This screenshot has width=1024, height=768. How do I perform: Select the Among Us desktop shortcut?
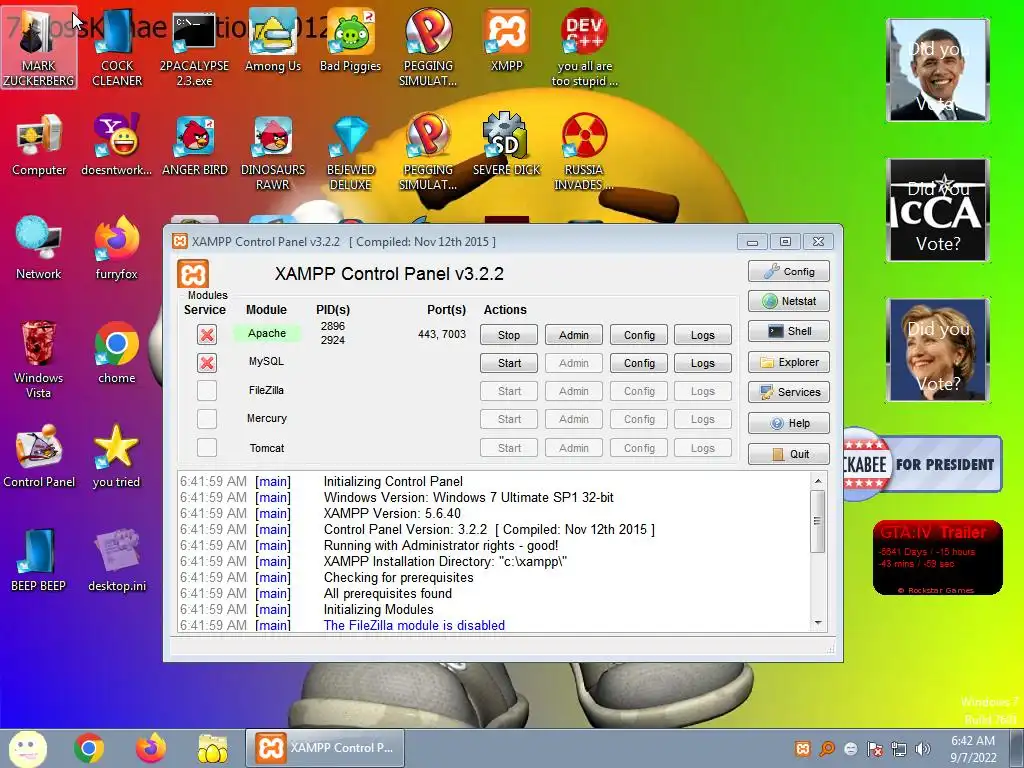(272, 42)
